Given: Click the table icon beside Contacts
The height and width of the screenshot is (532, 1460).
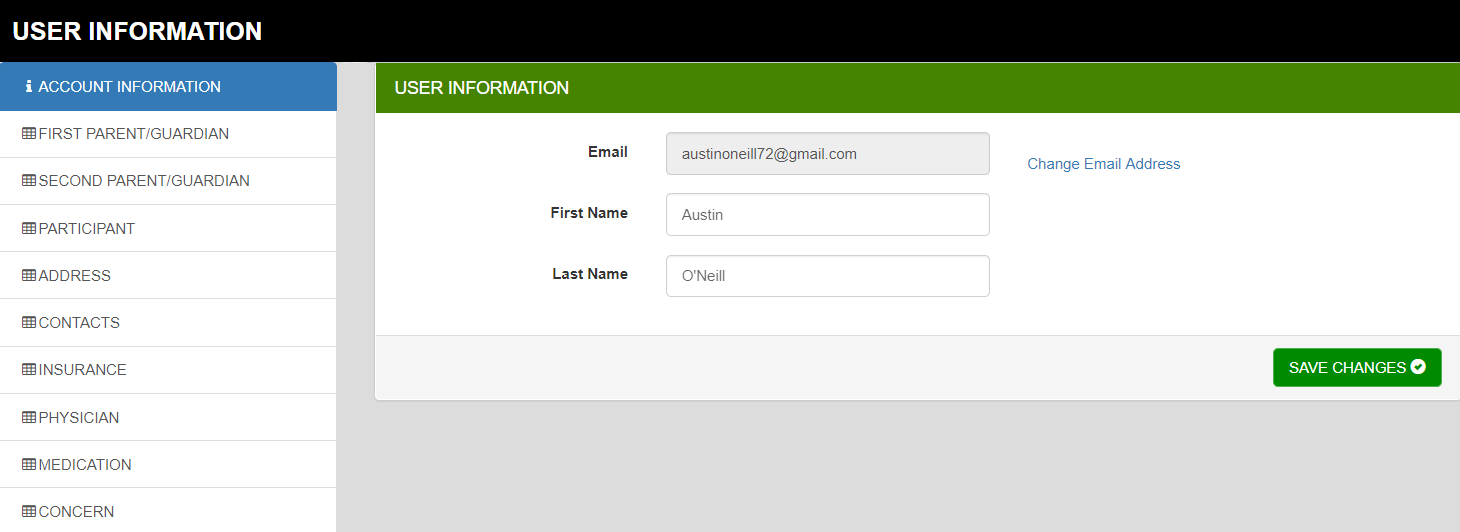Looking at the screenshot, I should 29,323.
